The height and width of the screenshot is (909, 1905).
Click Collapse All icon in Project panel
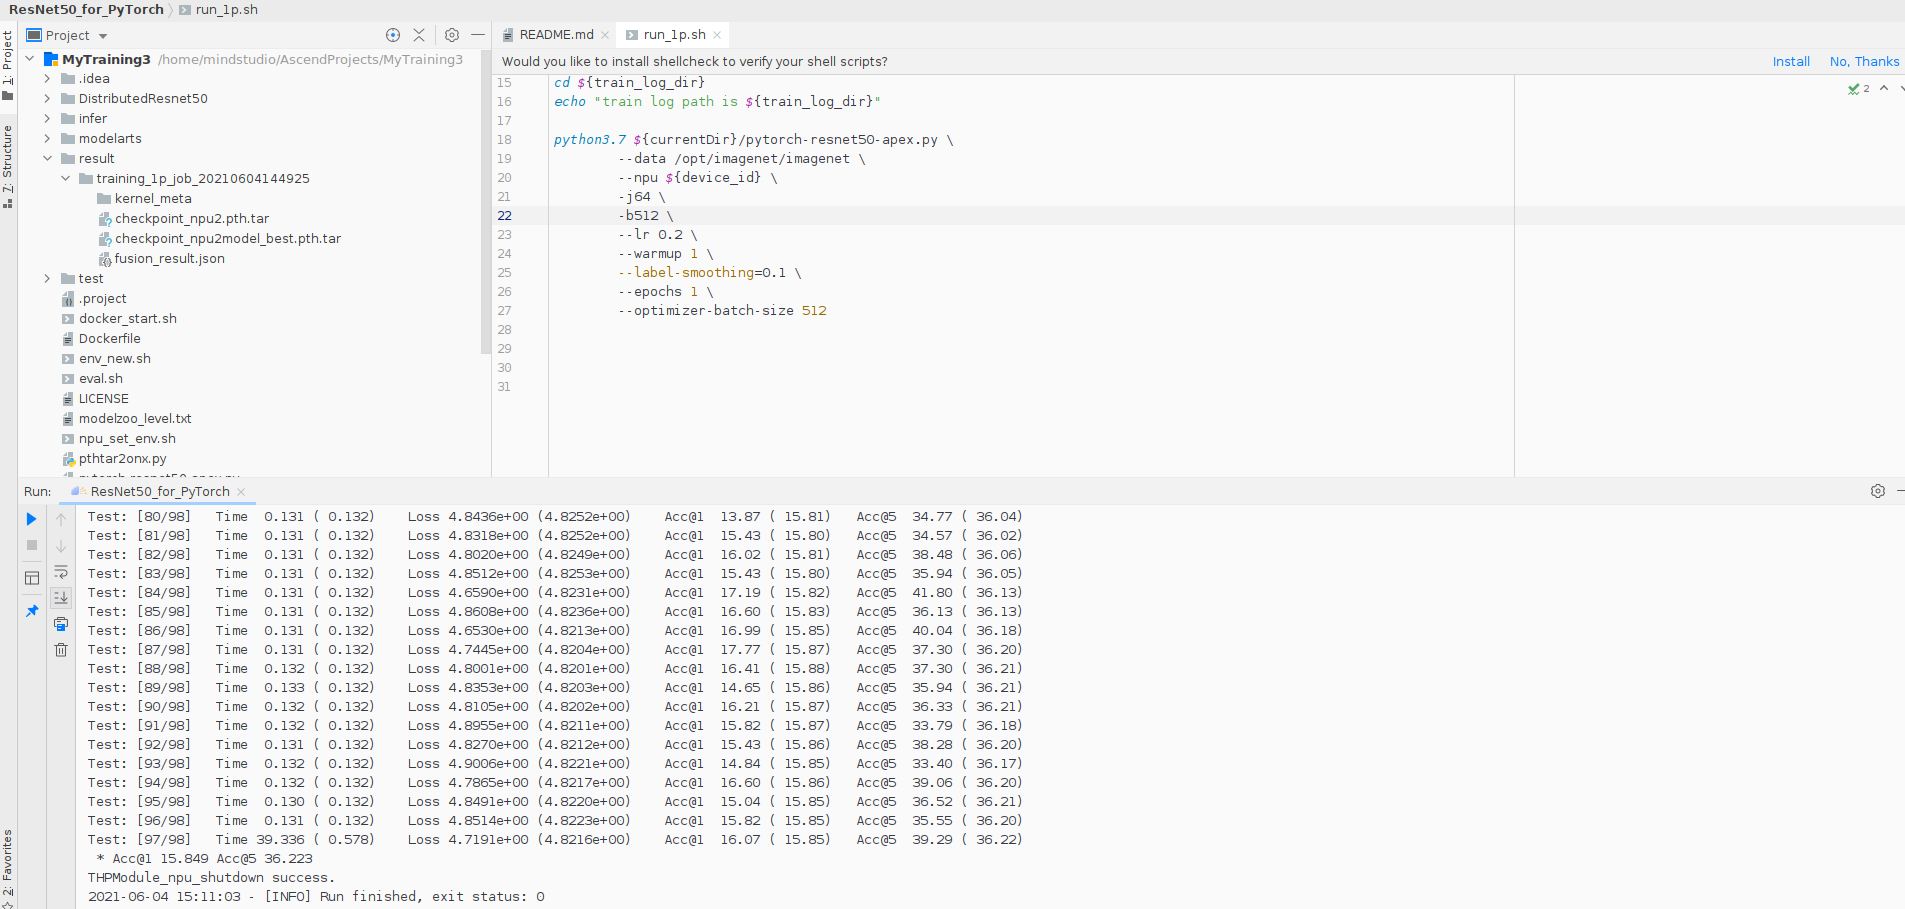[x=419, y=35]
